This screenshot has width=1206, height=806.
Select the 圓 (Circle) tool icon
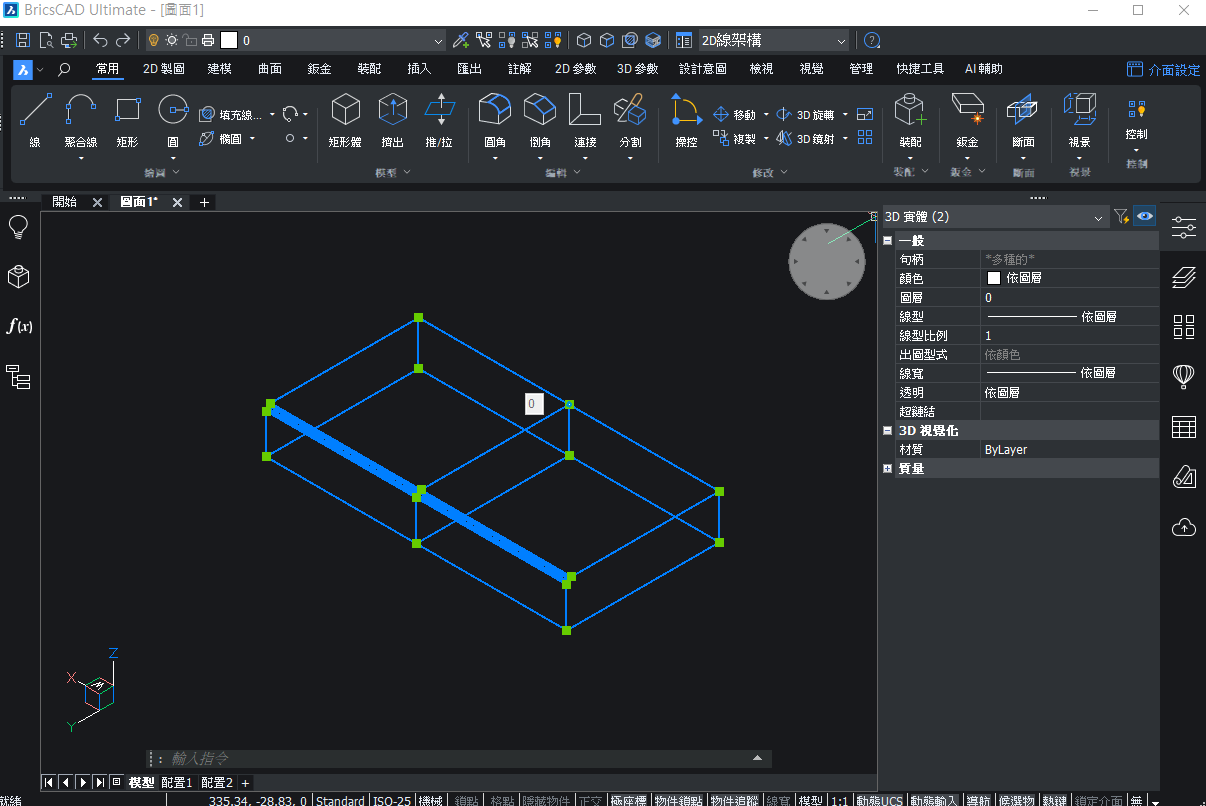tap(173, 108)
